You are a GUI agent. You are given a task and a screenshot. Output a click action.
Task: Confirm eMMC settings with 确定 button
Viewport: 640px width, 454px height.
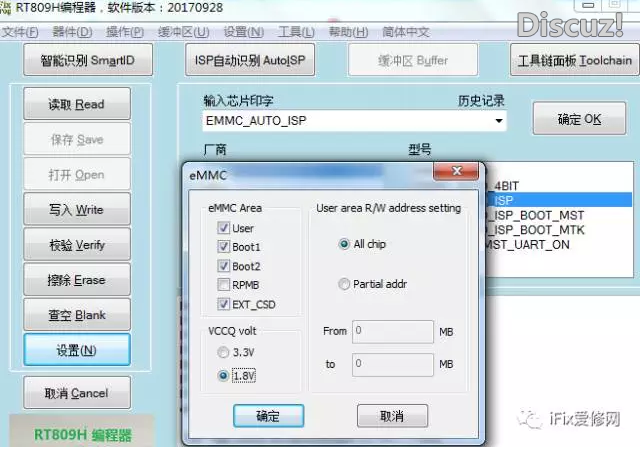click(268, 416)
